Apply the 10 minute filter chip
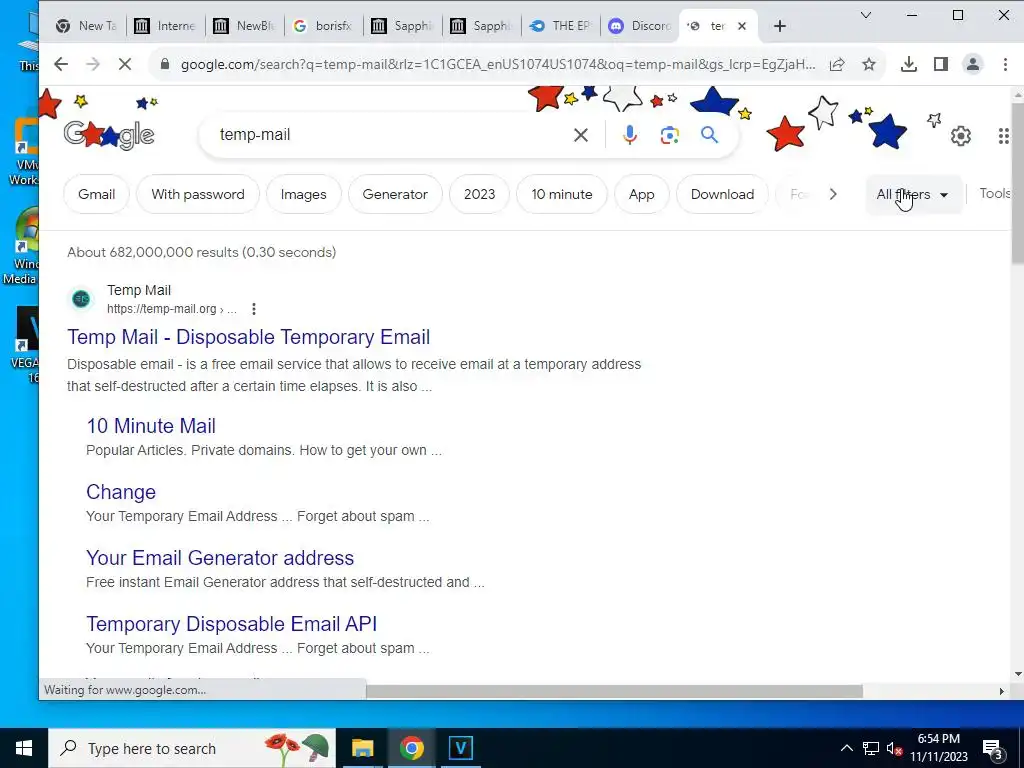Image resolution: width=1024 pixels, height=768 pixels. (562, 195)
